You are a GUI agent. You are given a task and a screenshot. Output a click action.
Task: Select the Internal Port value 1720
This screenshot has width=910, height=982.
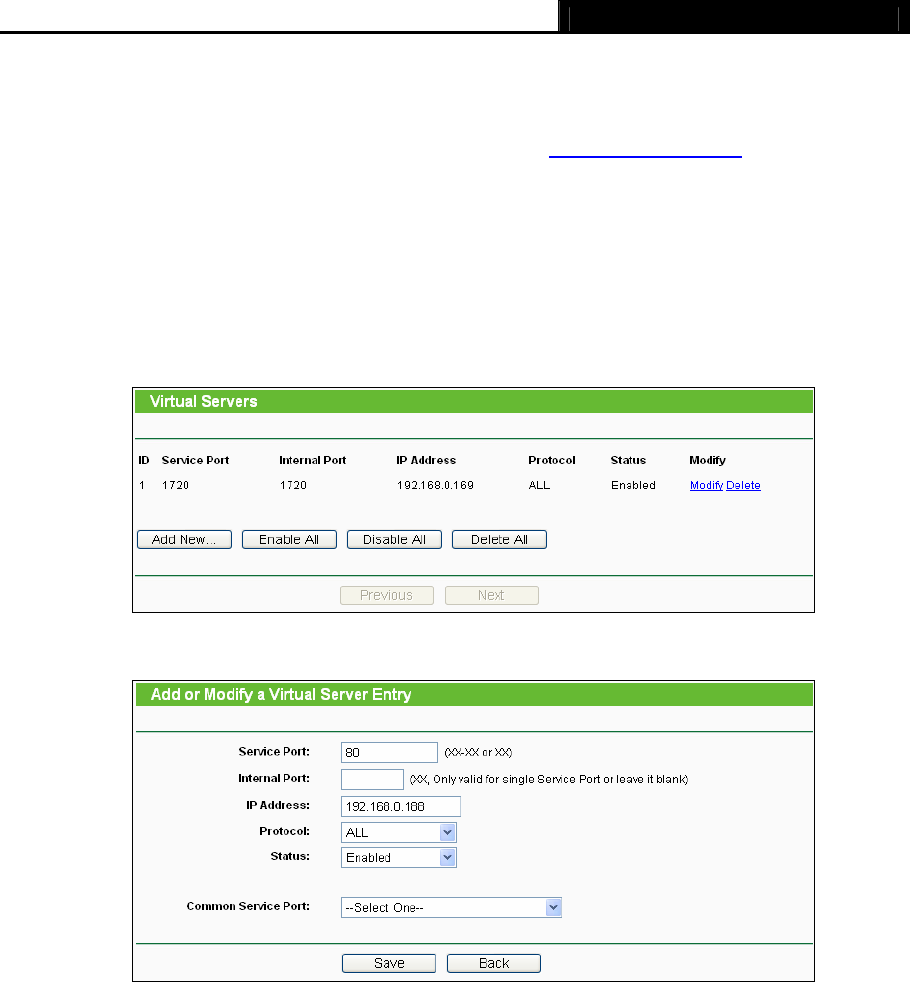click(x=293, y=485)
